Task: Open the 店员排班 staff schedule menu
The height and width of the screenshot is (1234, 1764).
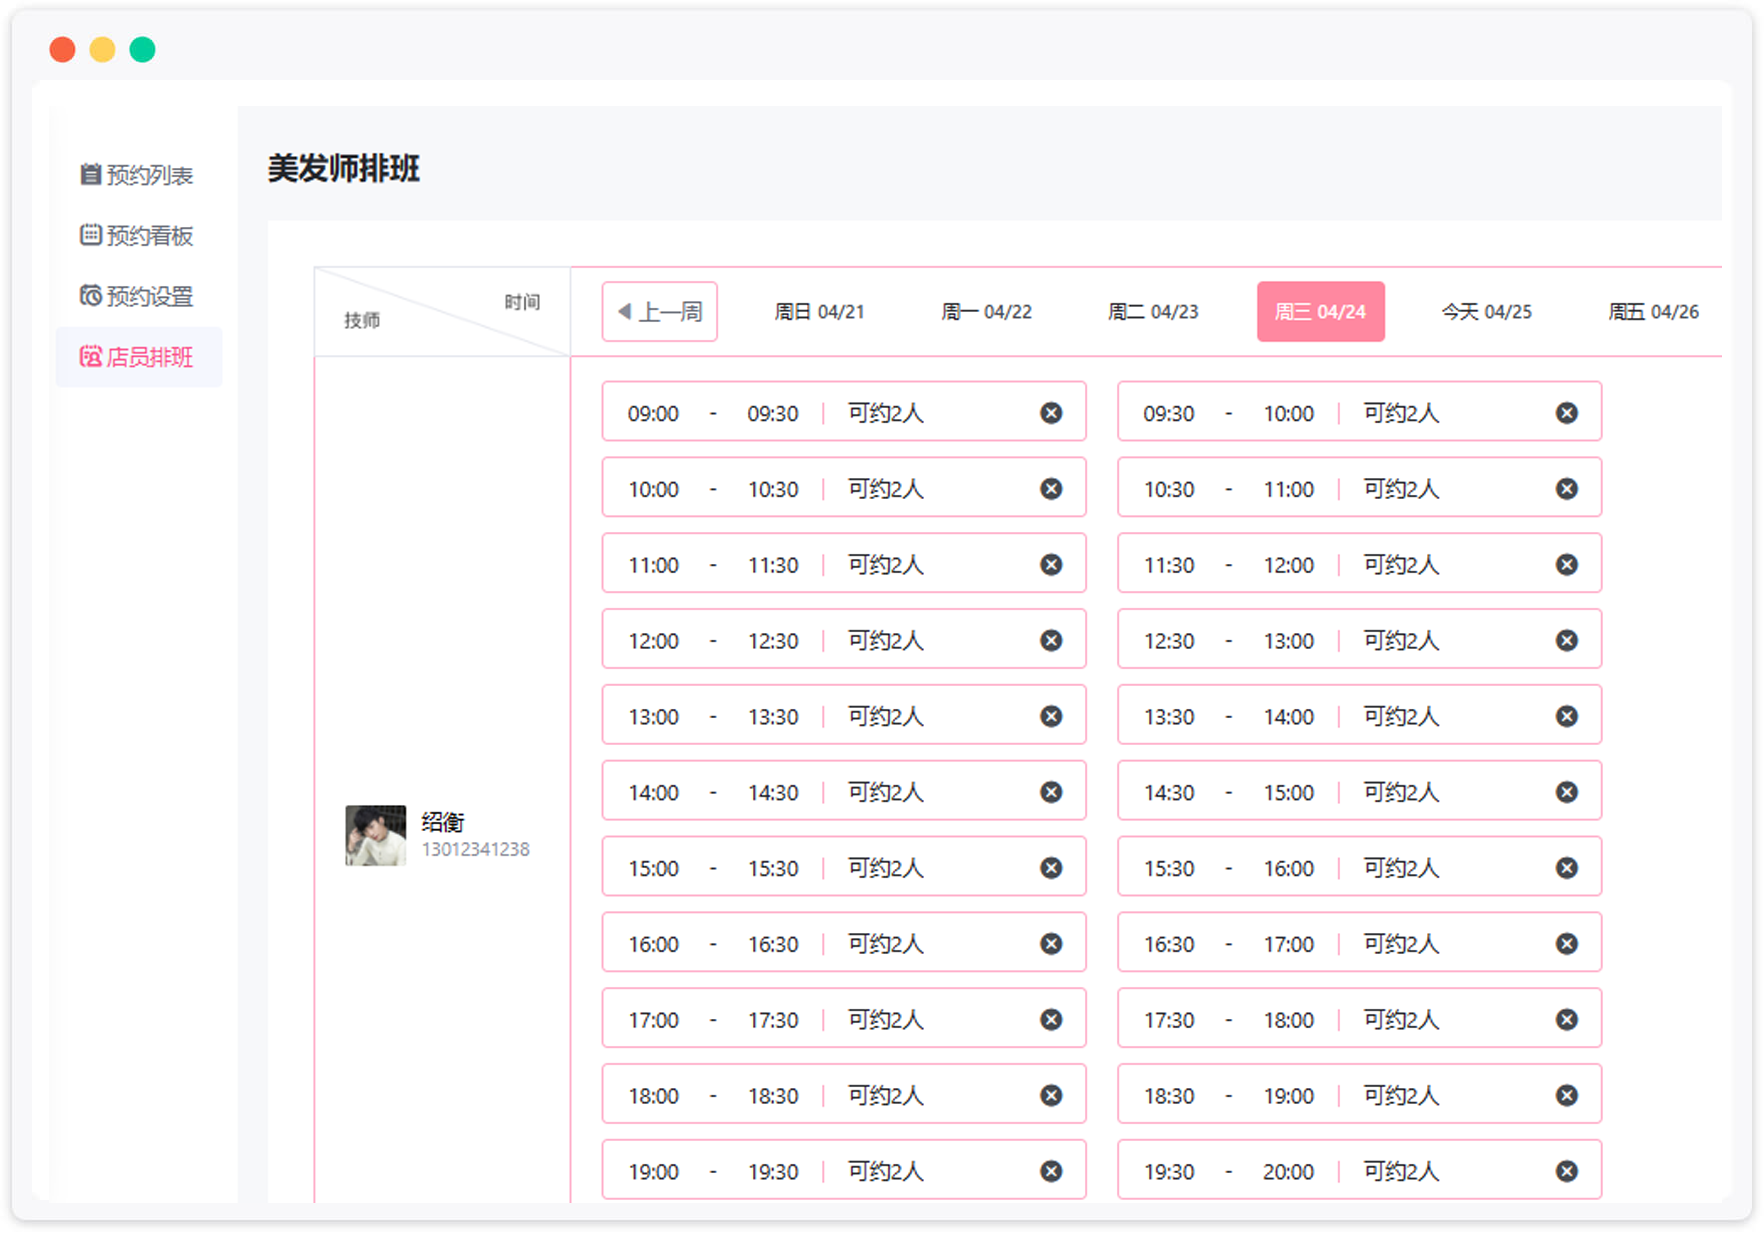Action: pyautogui.click(x=138, y=357)
